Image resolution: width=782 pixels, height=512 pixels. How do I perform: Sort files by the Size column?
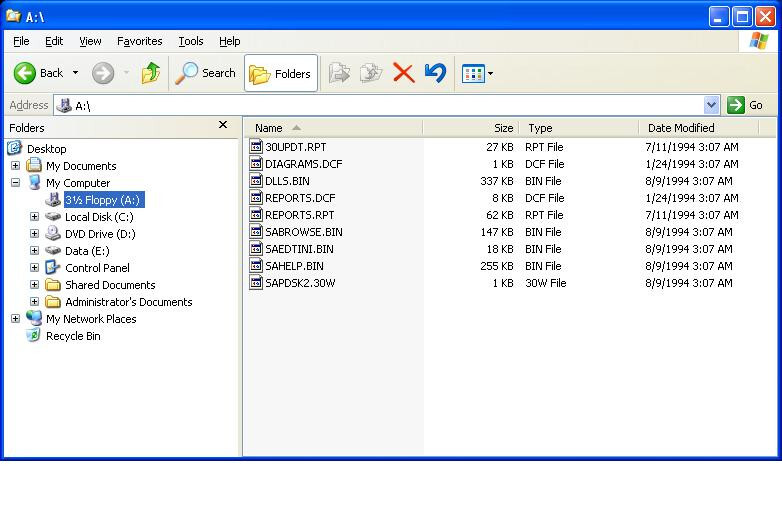tap(471, 128)
